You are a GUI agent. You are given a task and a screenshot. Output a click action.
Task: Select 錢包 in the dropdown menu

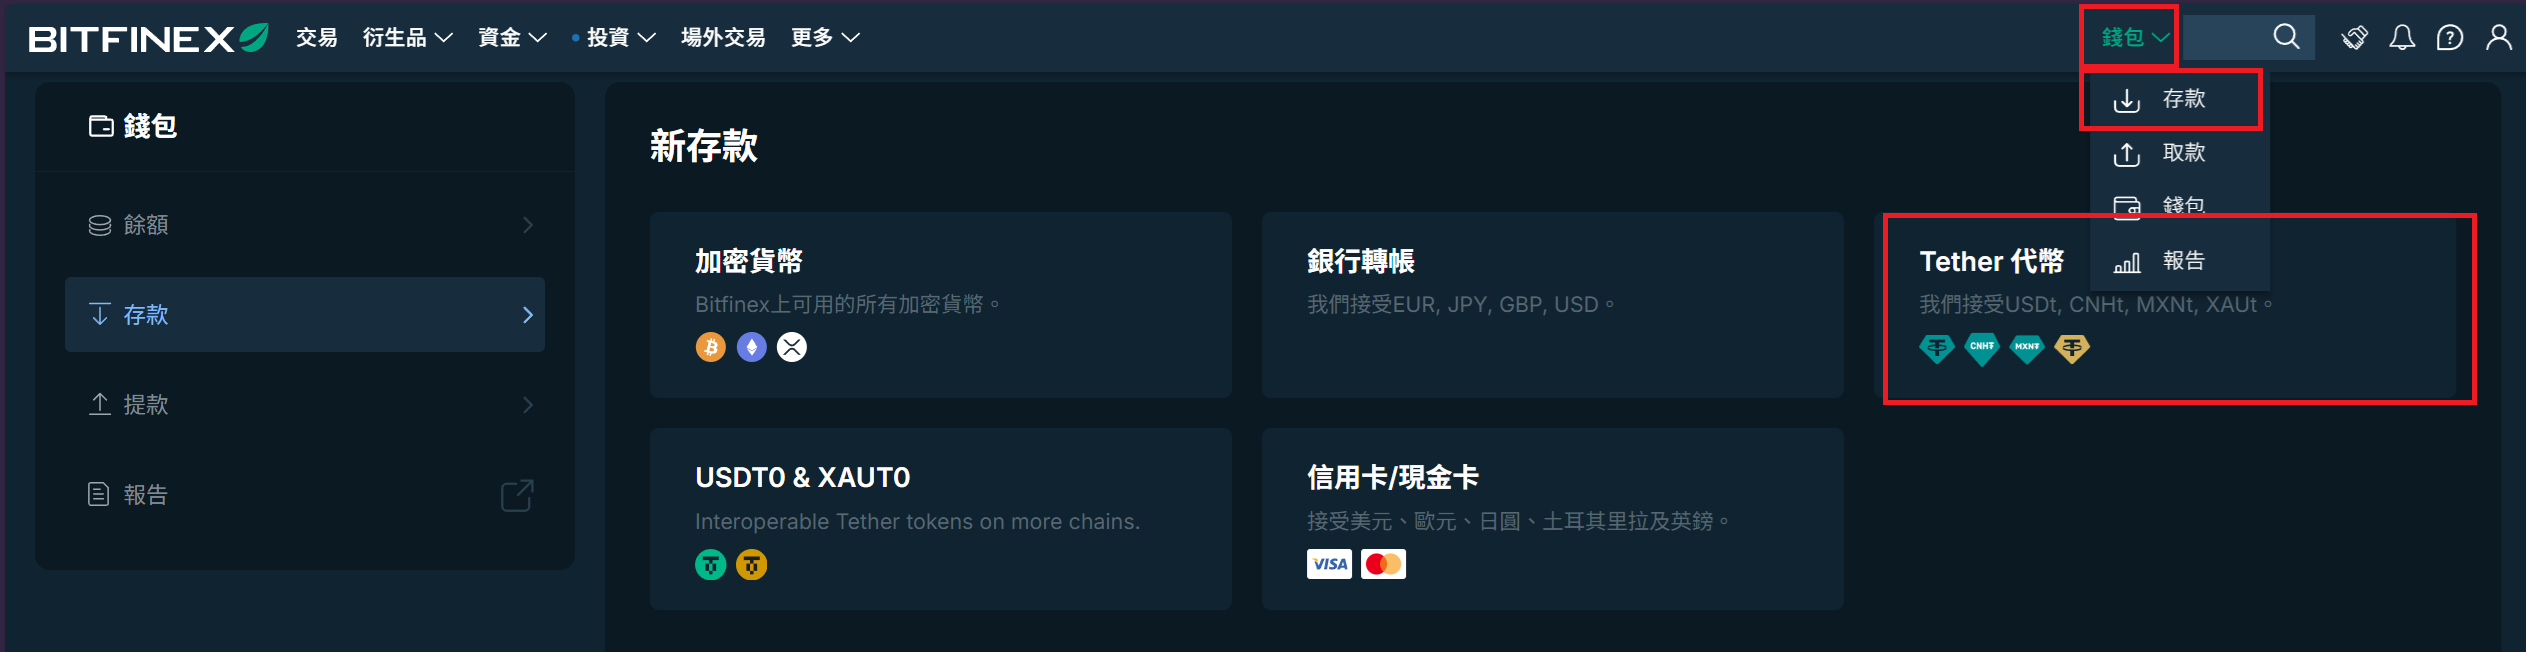[2179, 206]
